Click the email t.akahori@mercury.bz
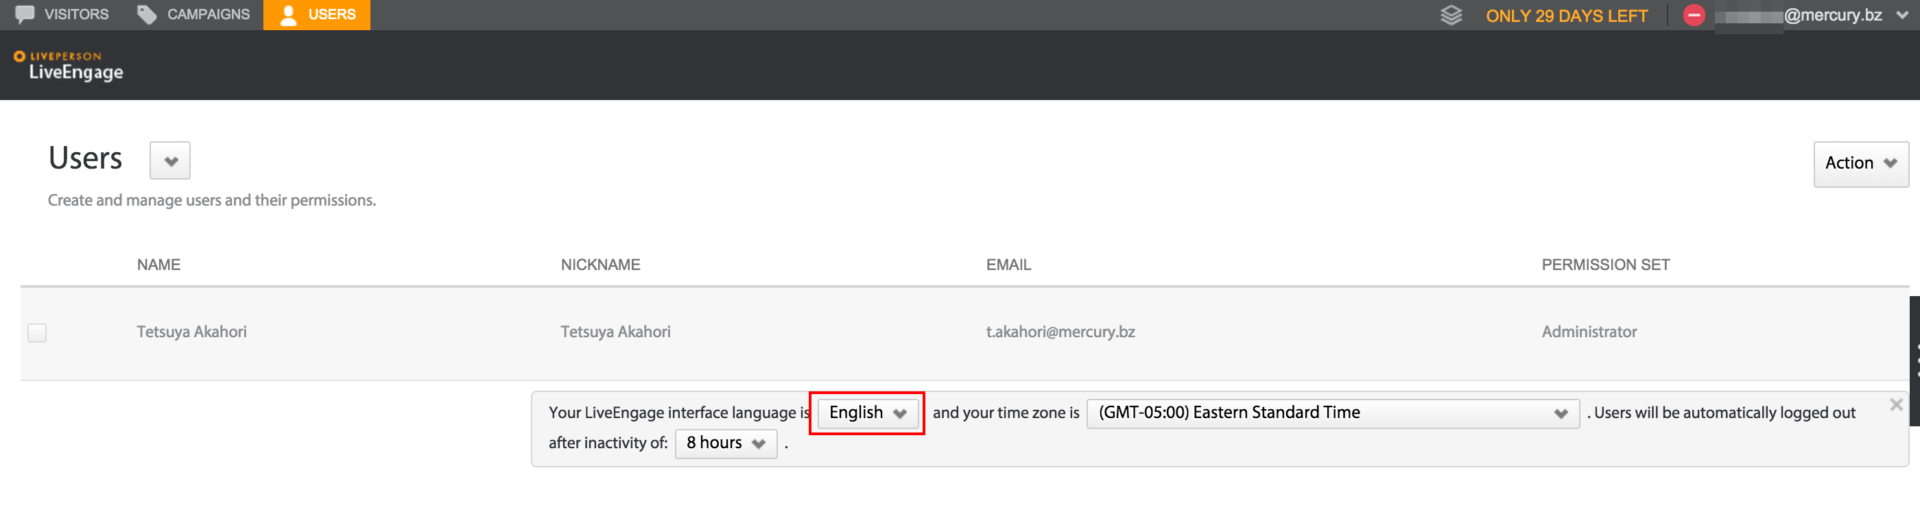The width and height of the screenshot is (1920, 525). 1060,332
